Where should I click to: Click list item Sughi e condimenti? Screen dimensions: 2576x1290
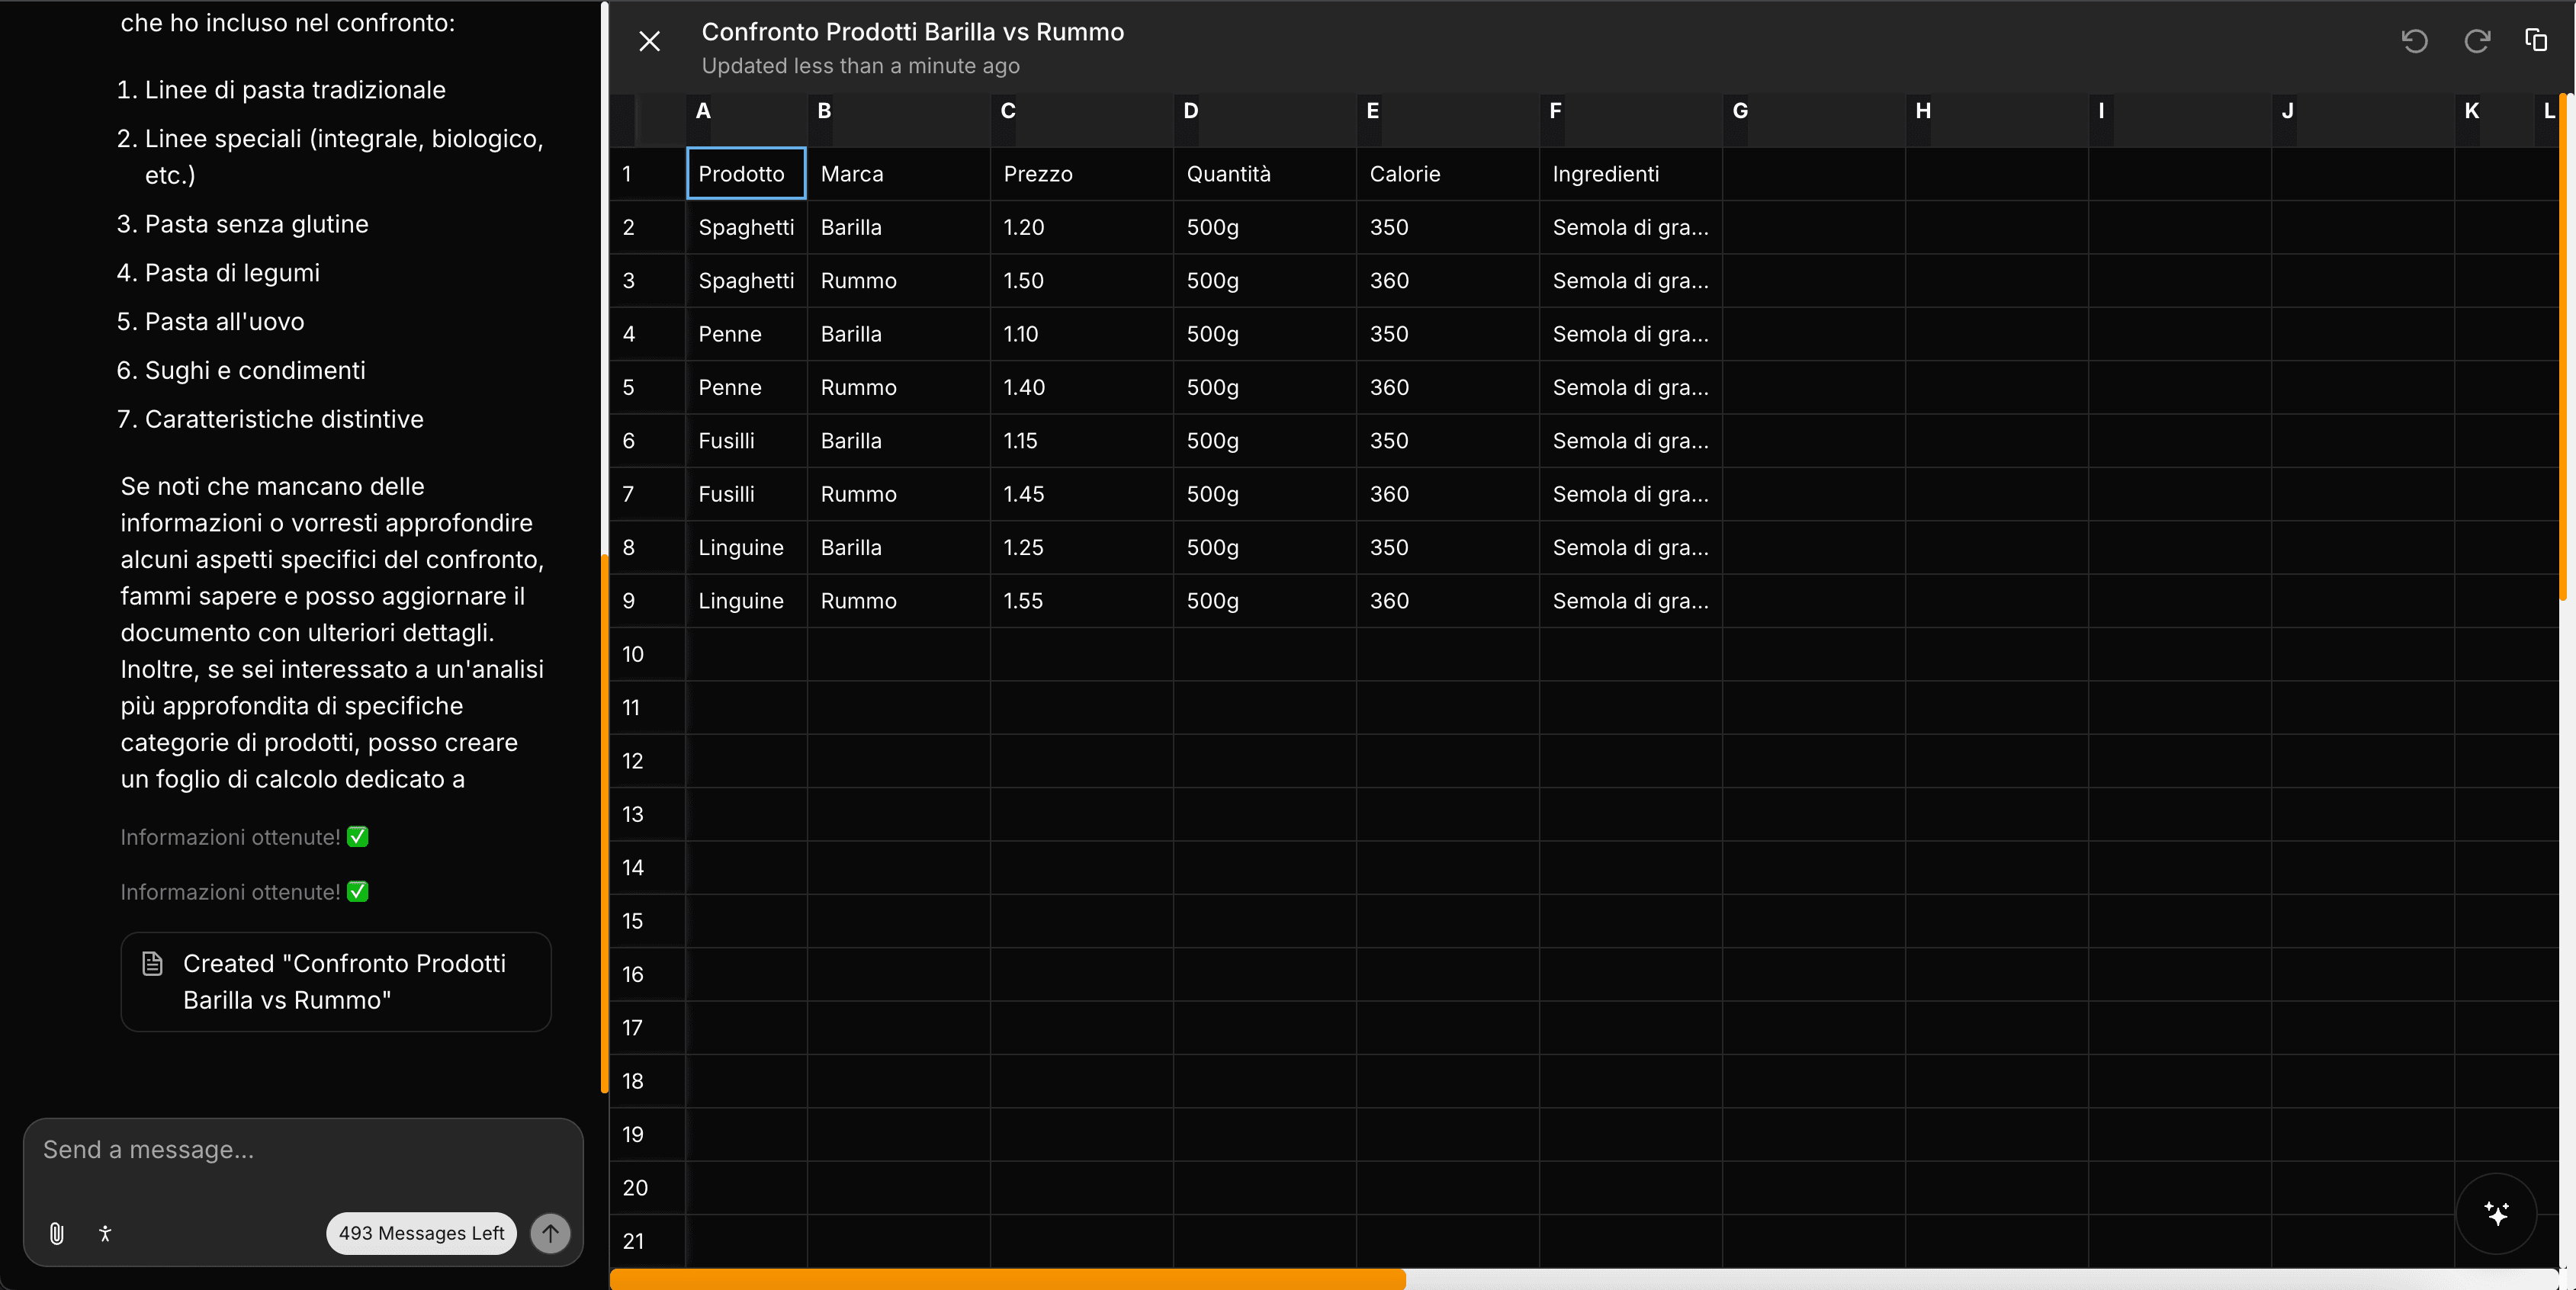tap(255, 371)
